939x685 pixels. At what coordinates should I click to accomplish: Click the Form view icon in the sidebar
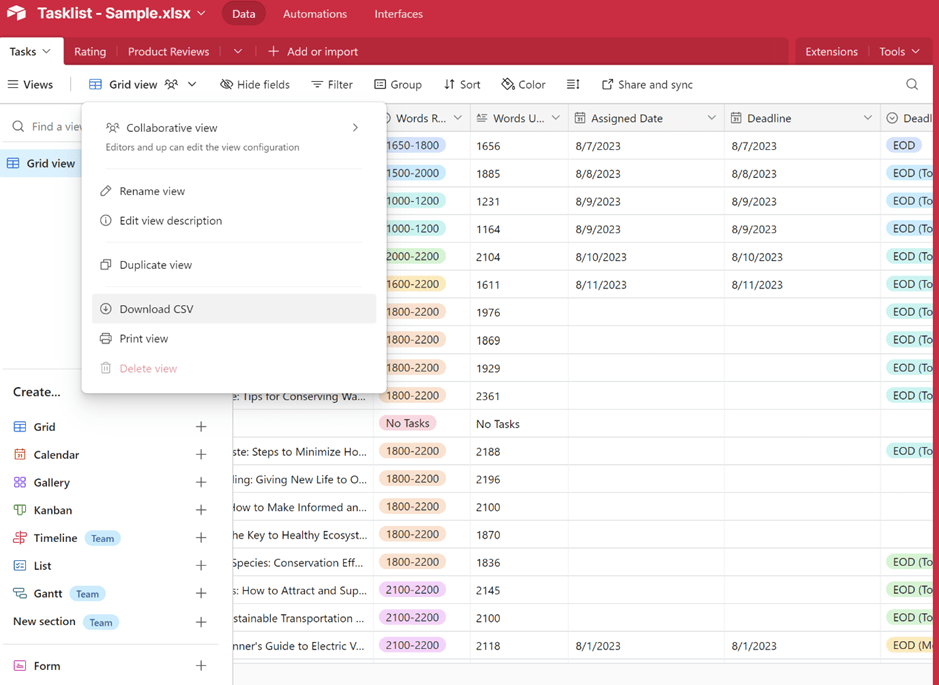(21, 665)
